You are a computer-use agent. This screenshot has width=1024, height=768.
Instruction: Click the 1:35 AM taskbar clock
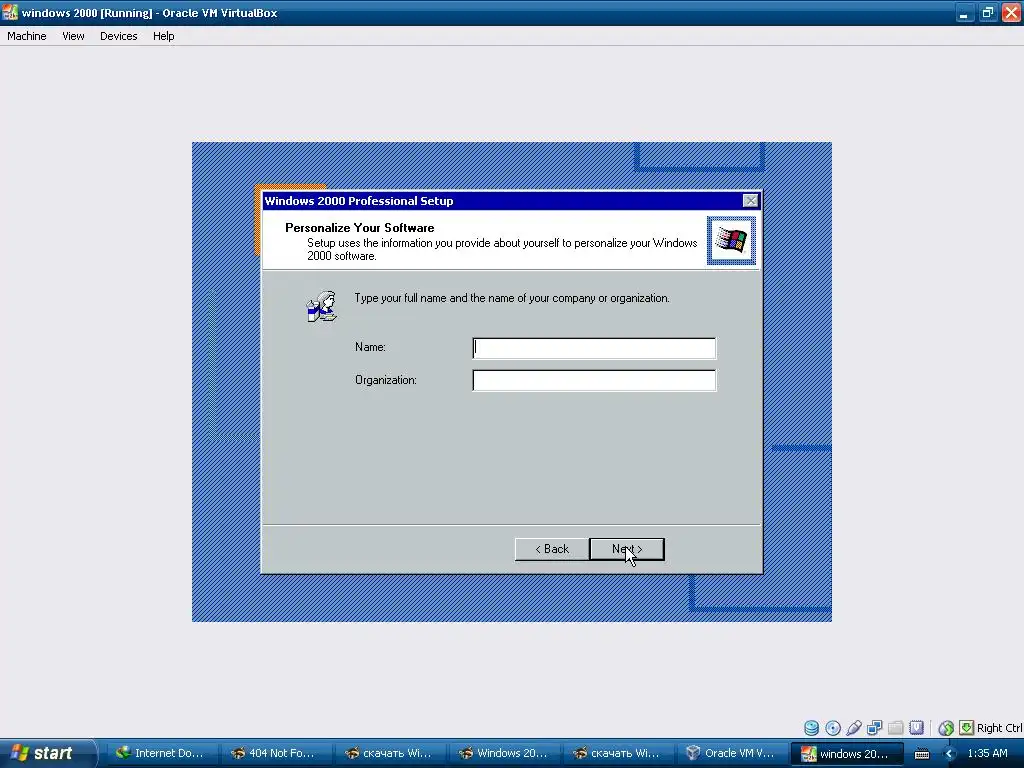(x=987, y=754)
